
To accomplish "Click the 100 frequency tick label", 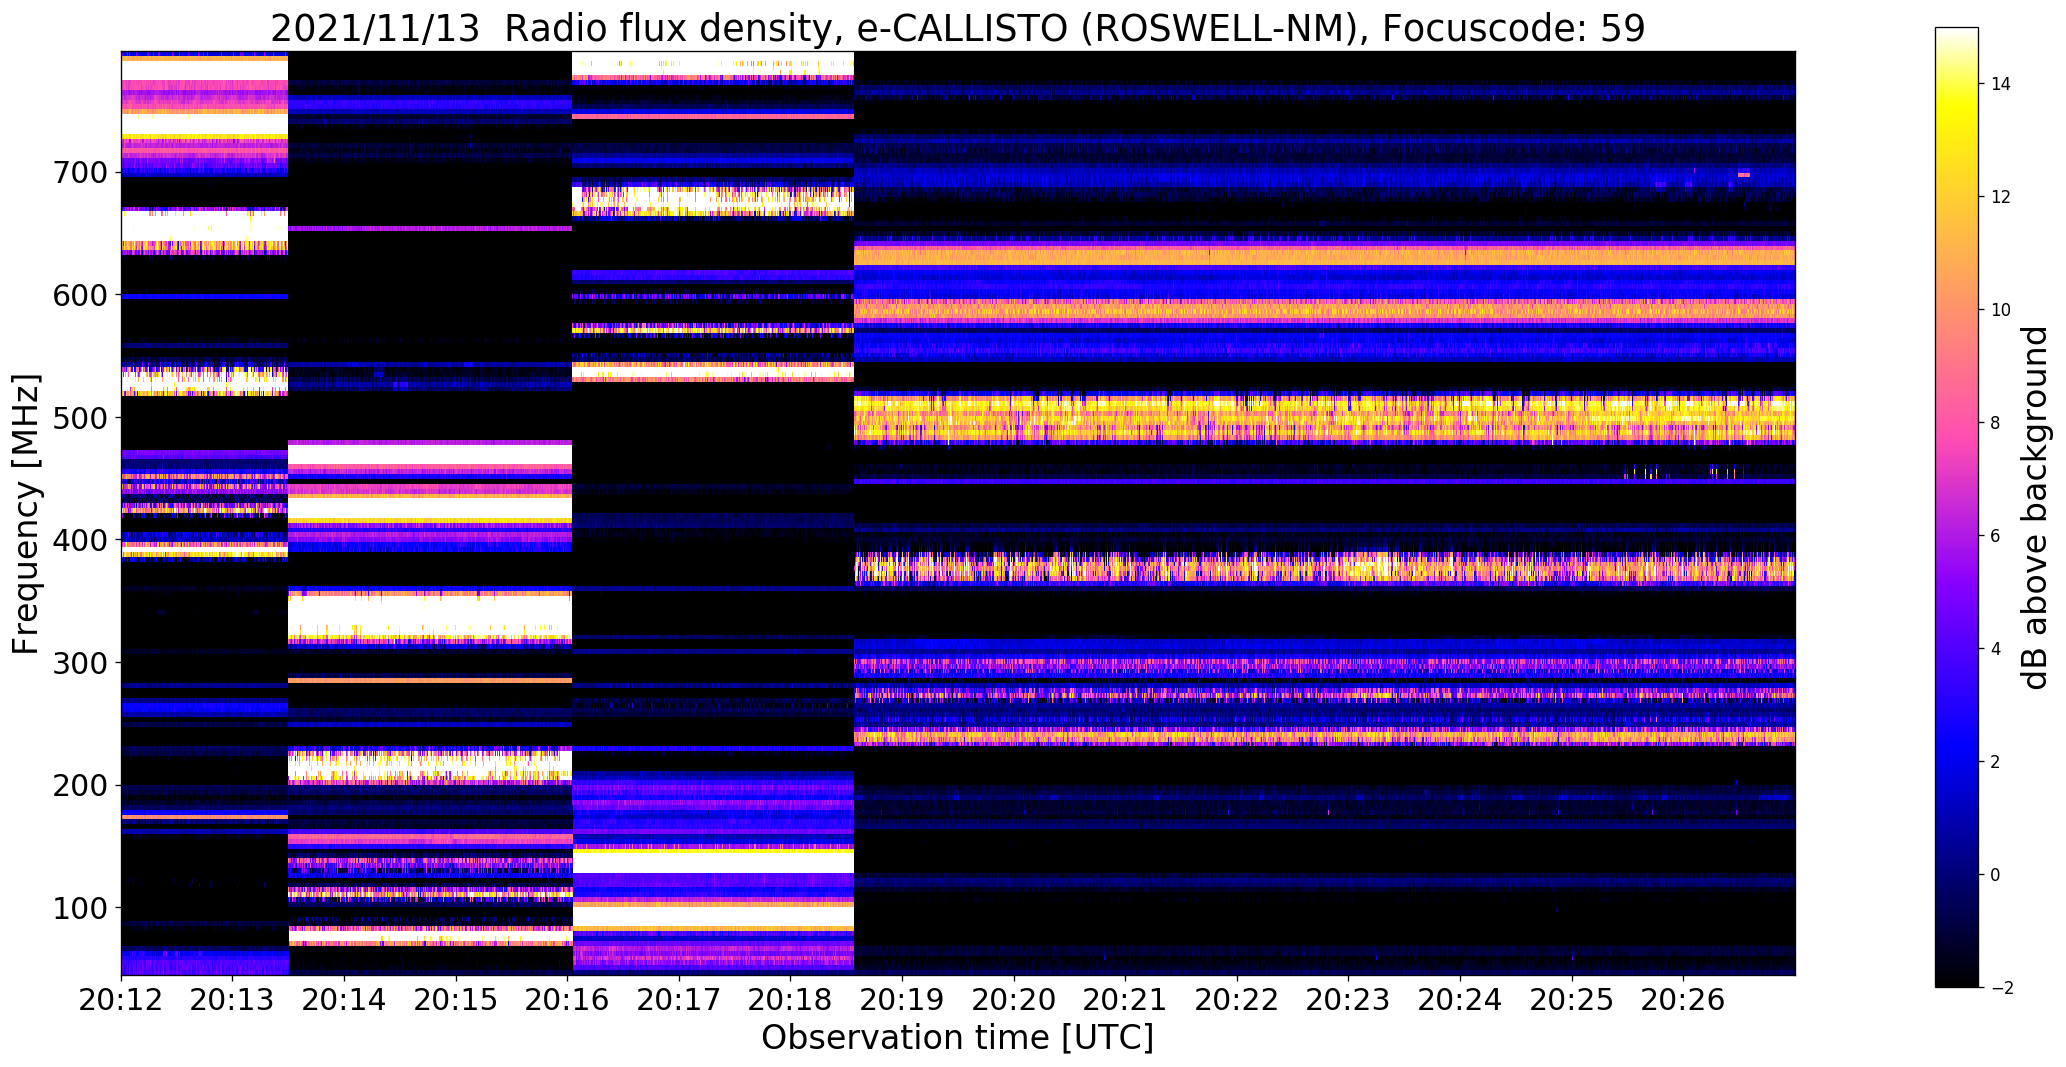I will (80, 908).
